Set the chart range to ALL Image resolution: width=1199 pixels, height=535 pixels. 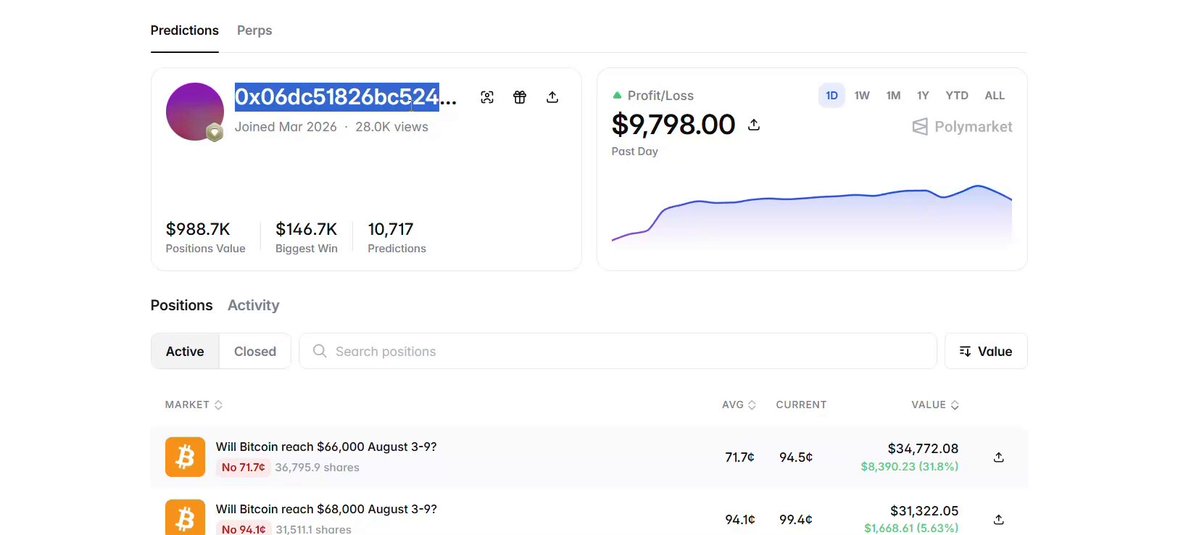coord(995,96)
